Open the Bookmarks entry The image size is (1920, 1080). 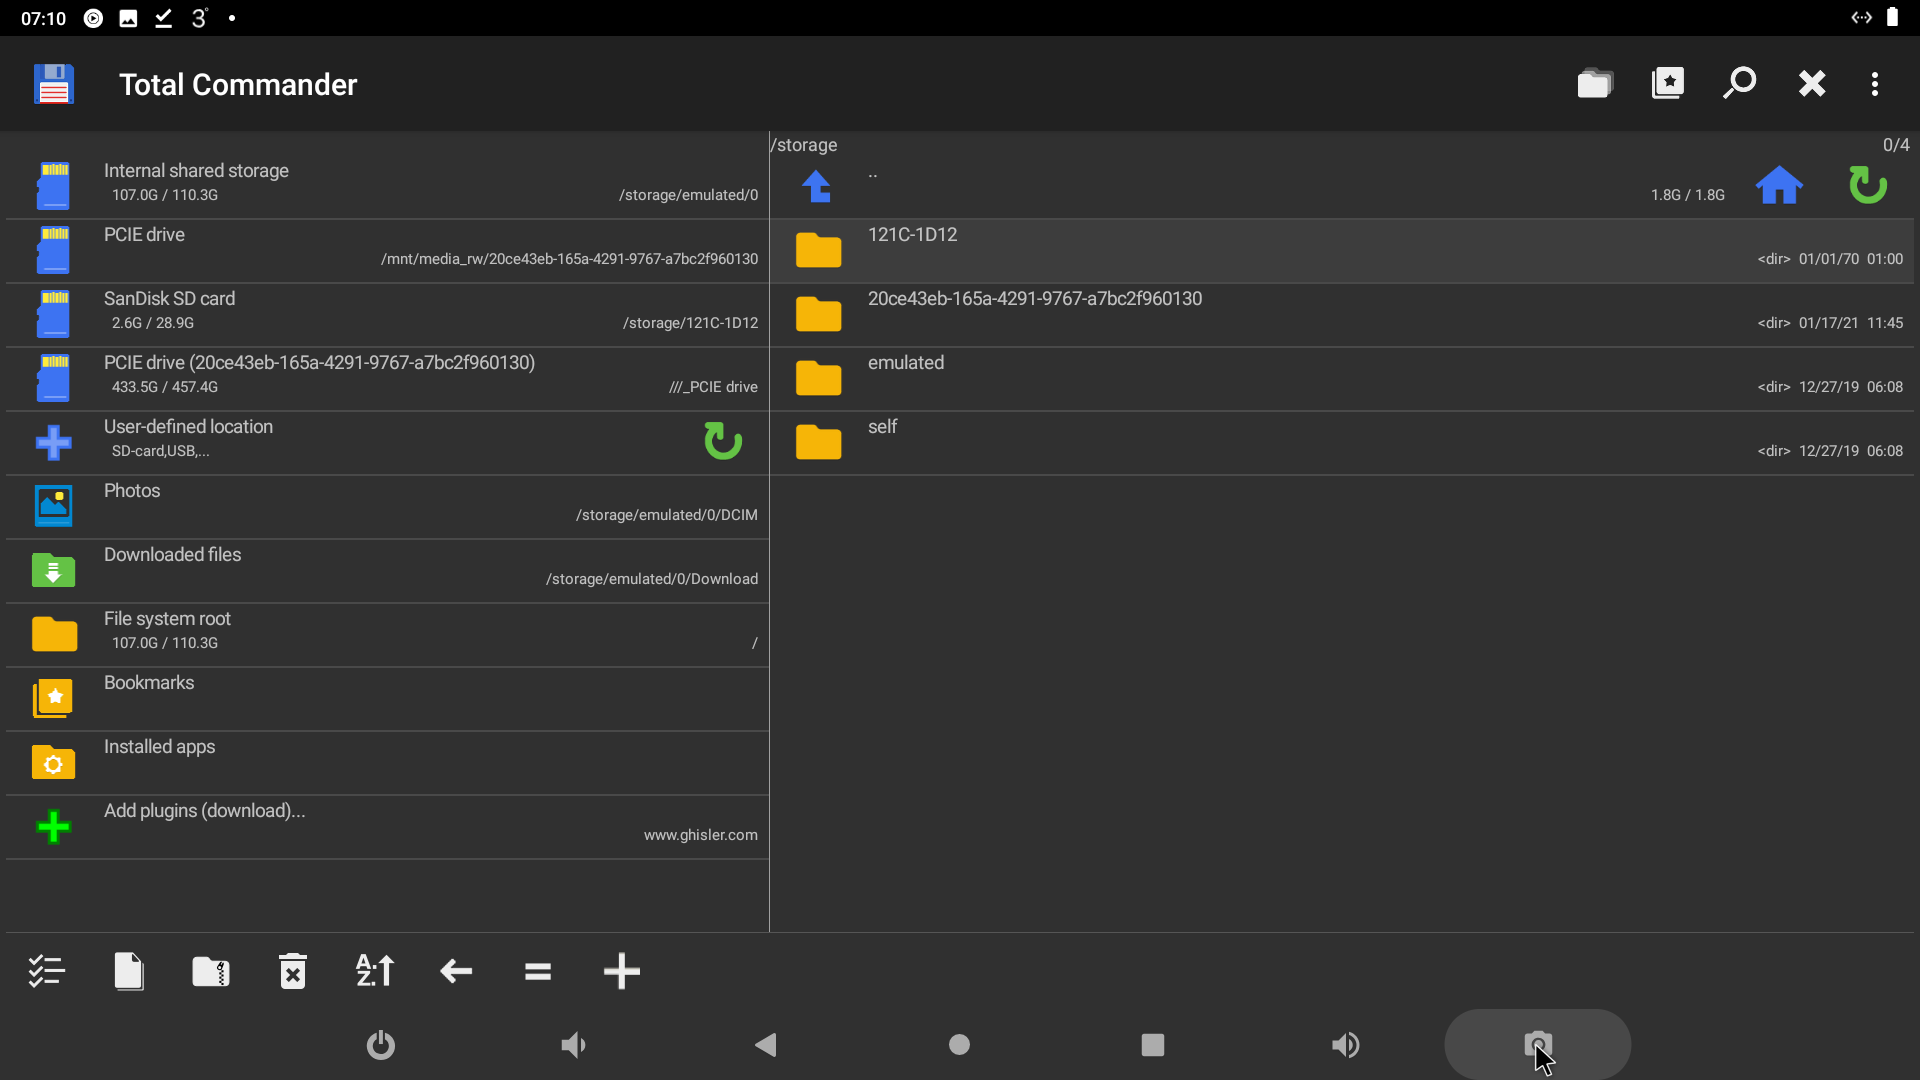coord(387,699)
